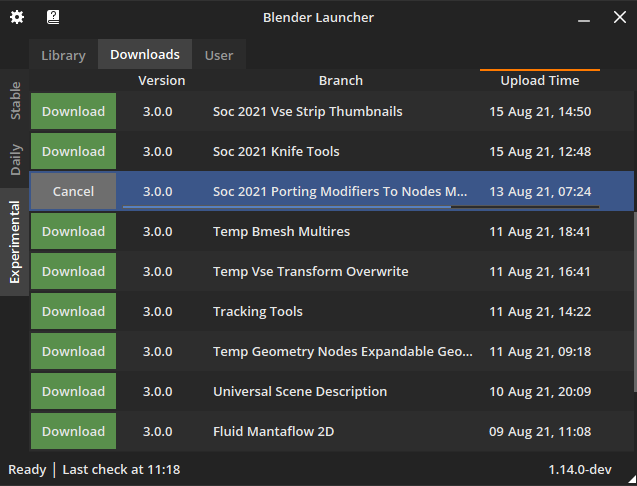Download the Tracking Tools build
Screen dimensions: 637x486
coord(74,311)
